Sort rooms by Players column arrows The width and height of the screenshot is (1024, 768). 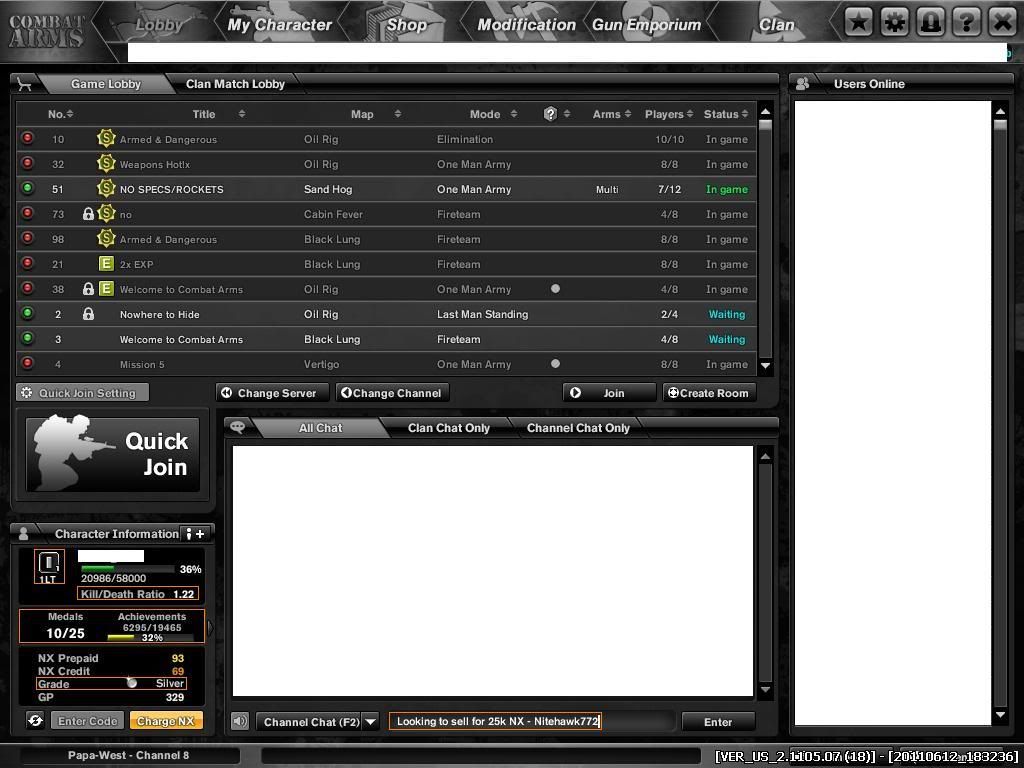tap(690, 114)
